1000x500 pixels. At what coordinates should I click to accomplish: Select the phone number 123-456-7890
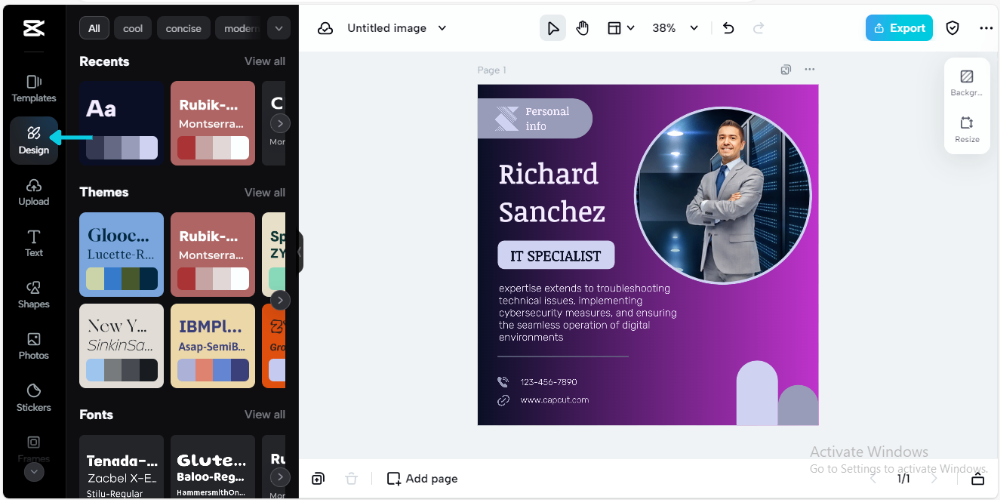tap(548, 382)
